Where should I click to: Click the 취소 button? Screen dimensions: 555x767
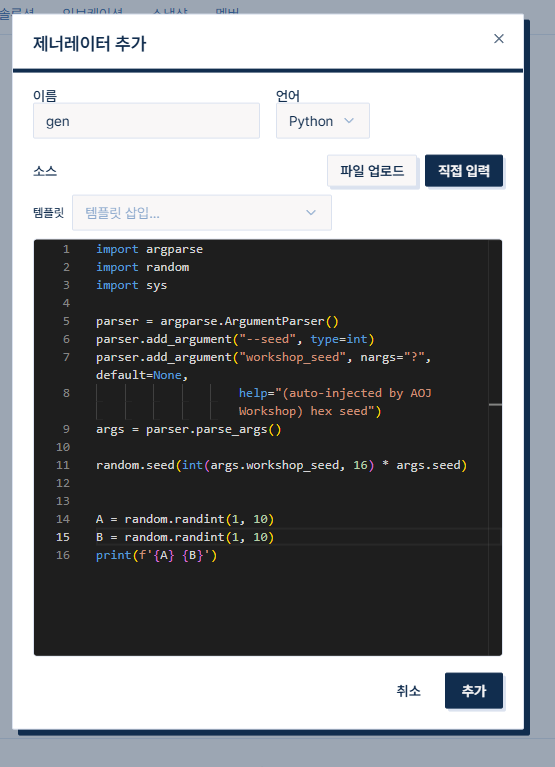pyautogui.click(x=408, y=691)
